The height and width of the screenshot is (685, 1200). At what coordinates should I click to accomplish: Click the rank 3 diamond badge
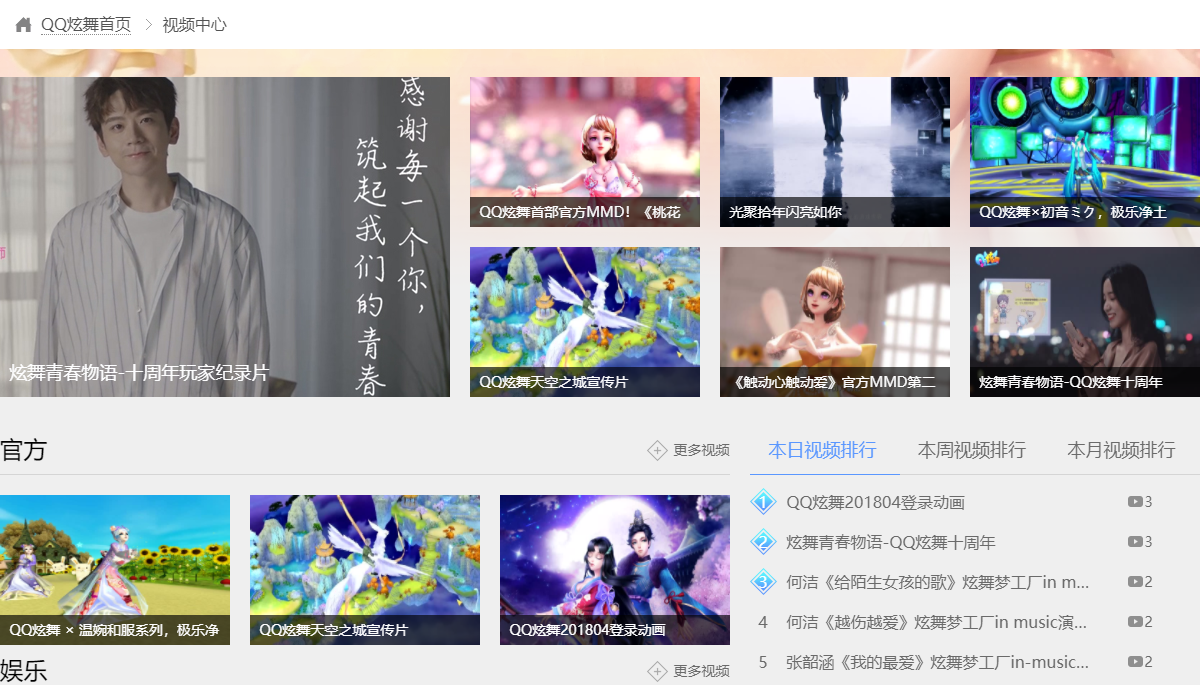(763, 582)
